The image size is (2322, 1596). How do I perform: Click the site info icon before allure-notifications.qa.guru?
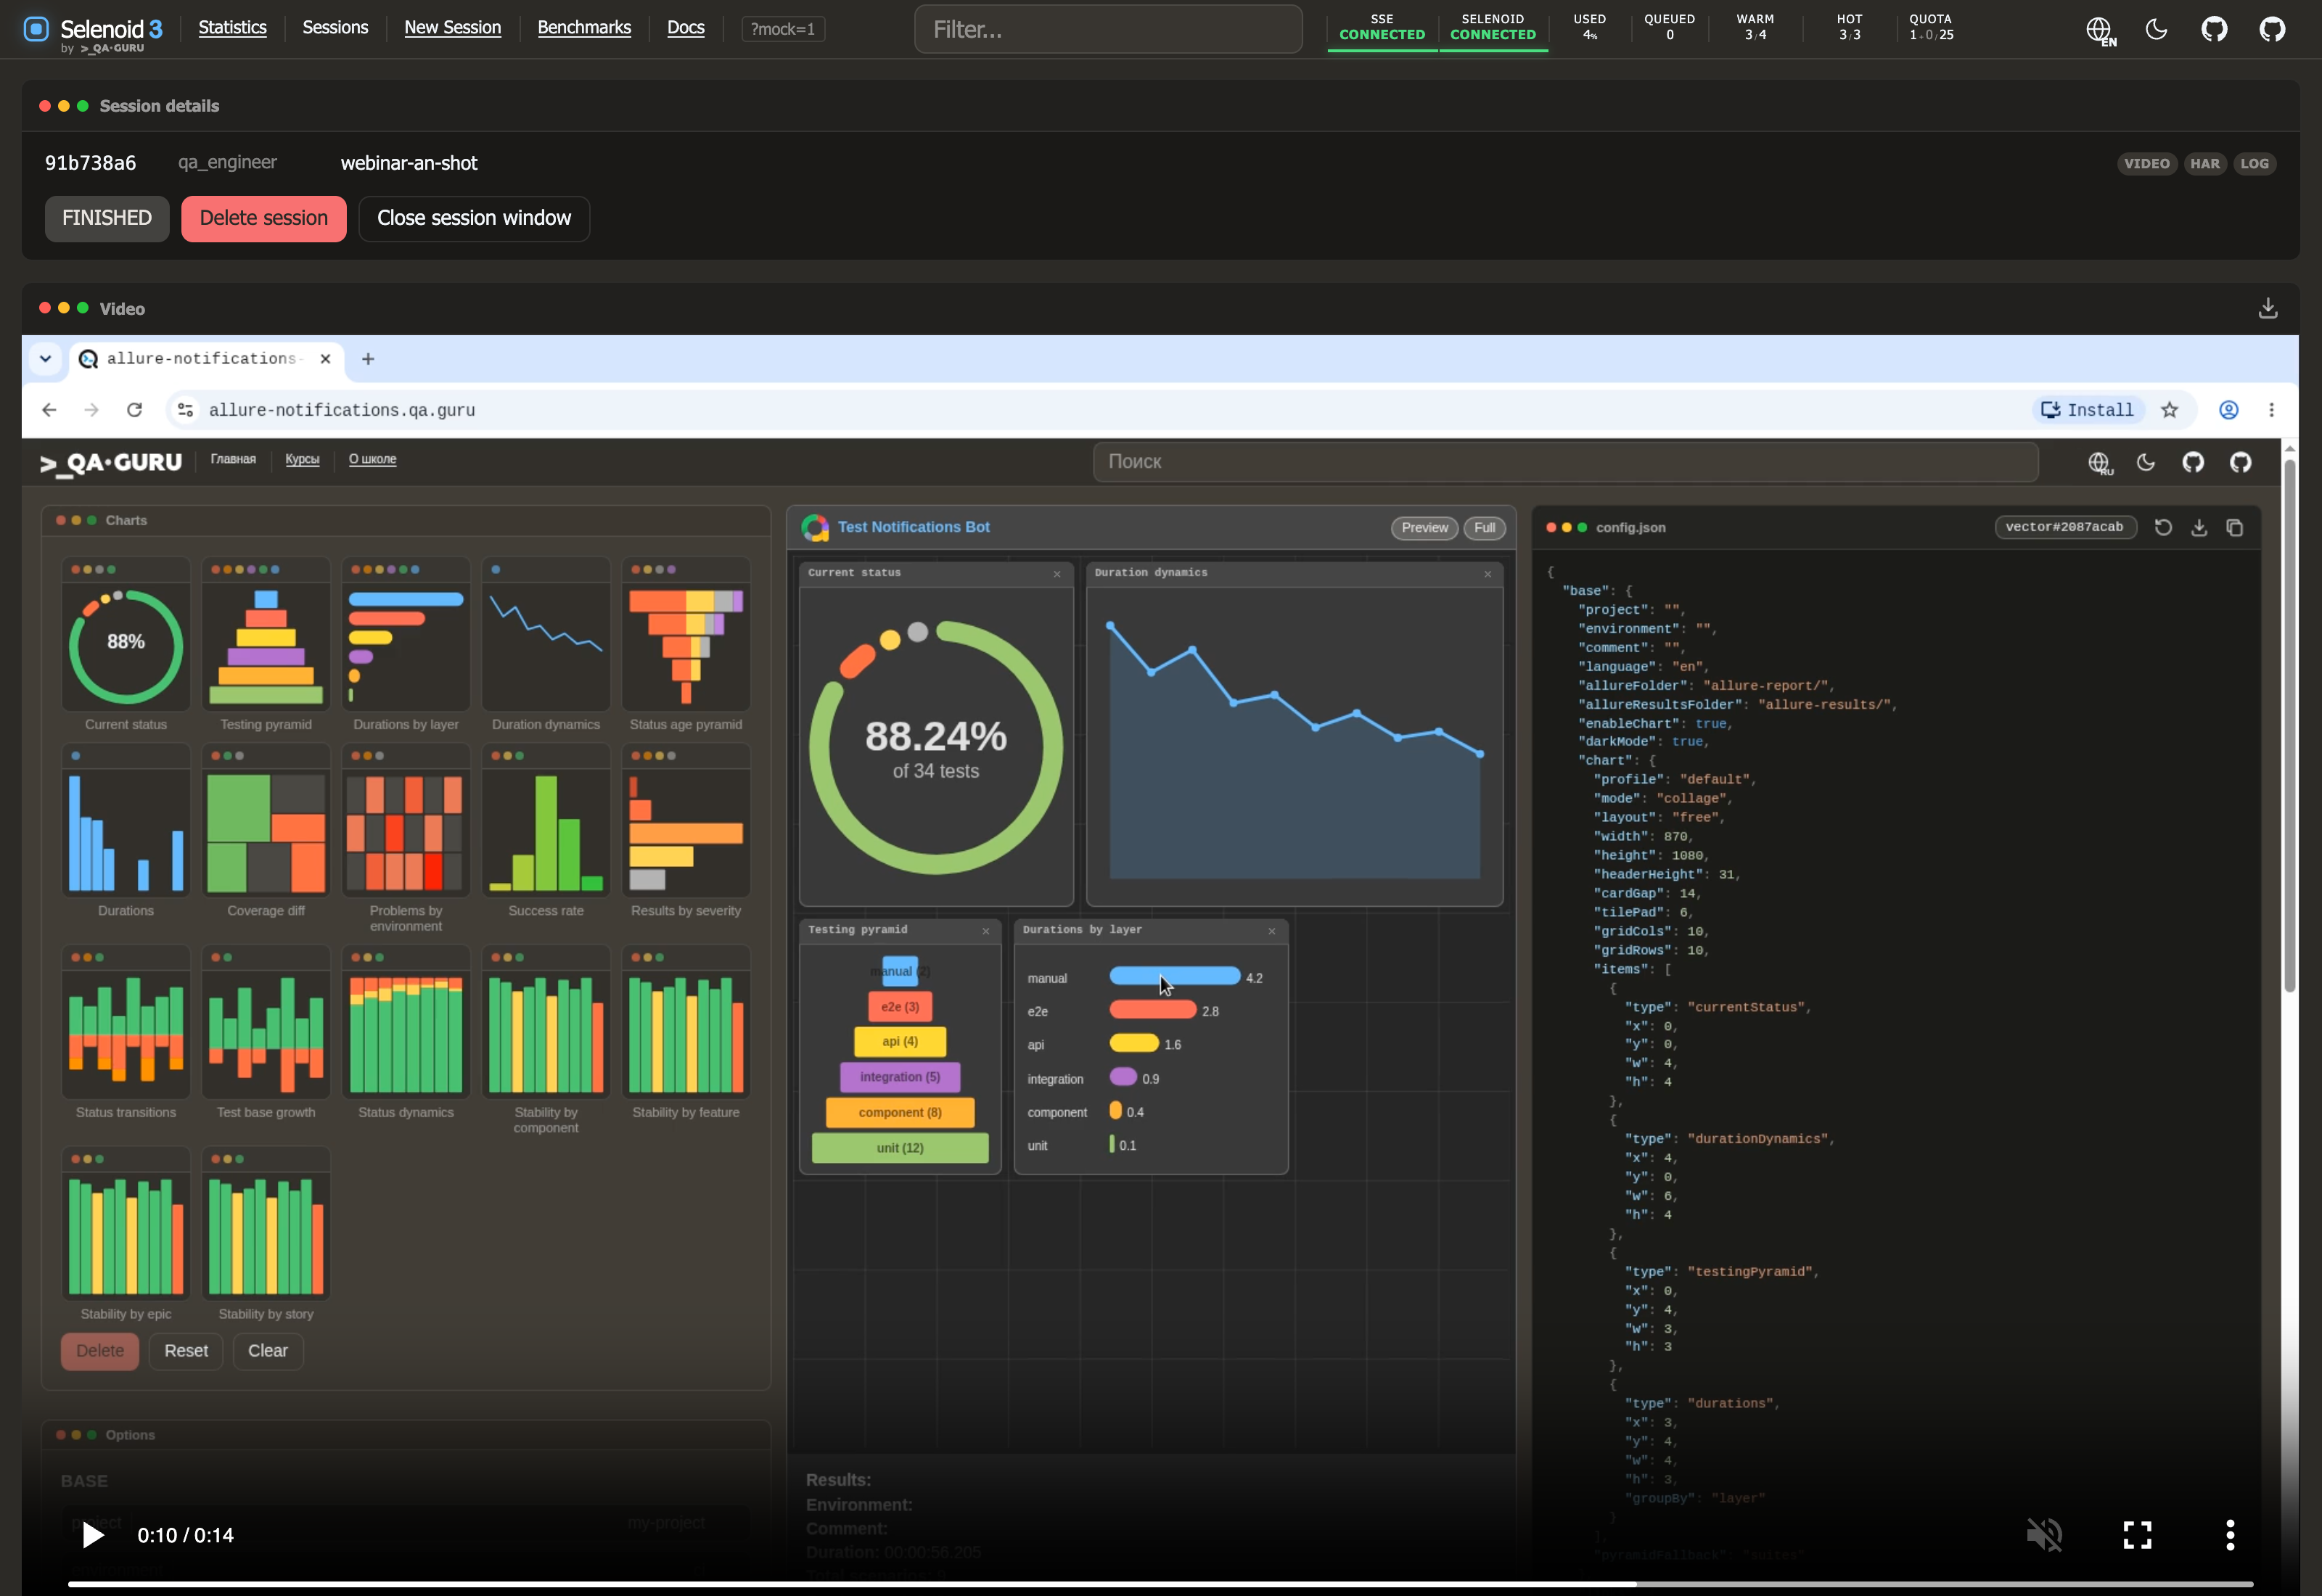pyautogui.click(x=185, y=410)
